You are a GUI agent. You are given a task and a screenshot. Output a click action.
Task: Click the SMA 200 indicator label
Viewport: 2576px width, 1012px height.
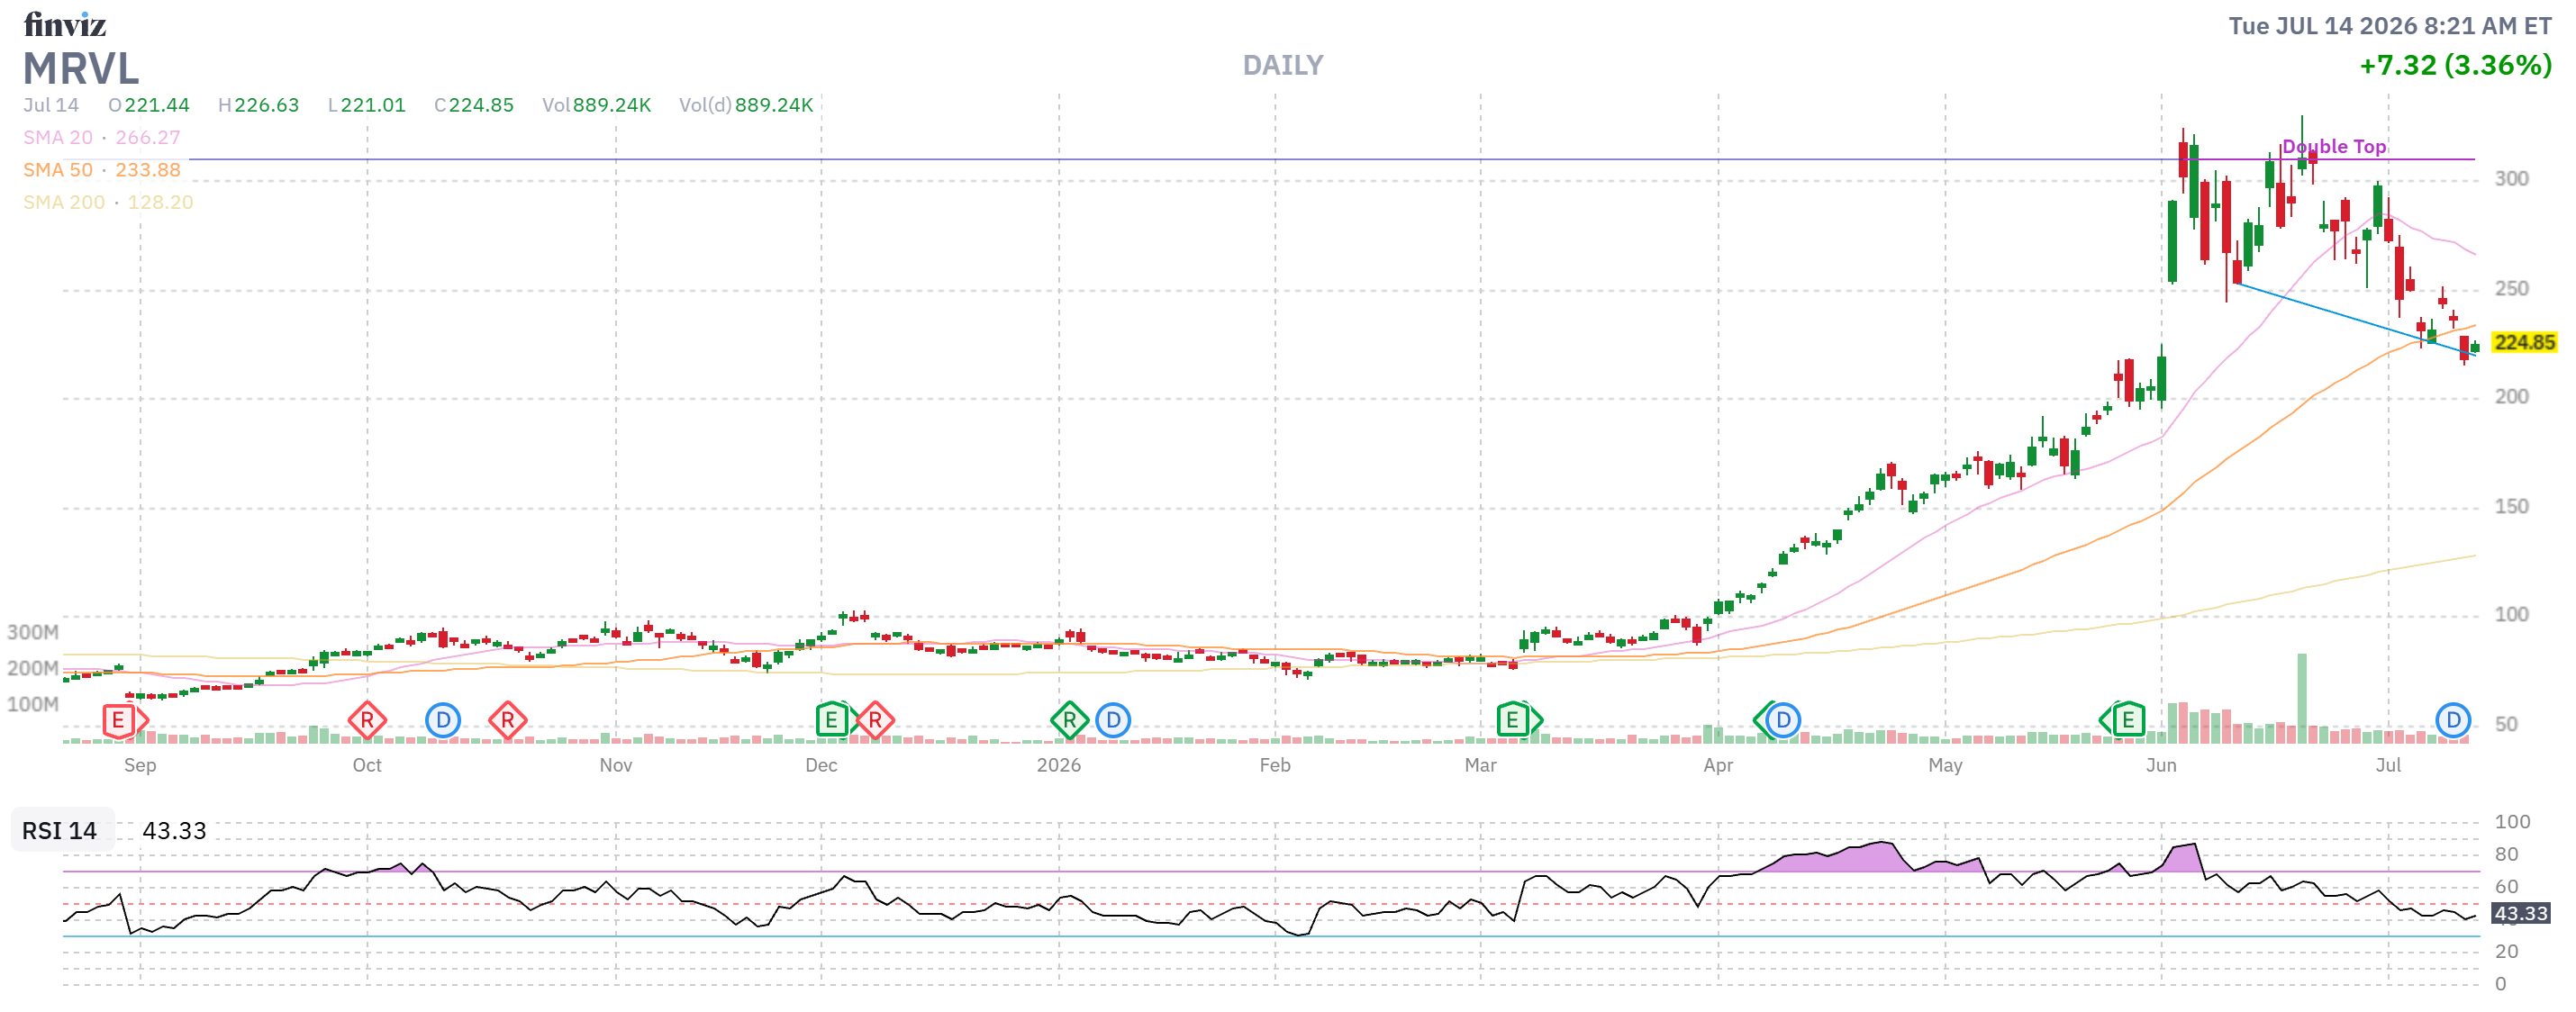point(64,202)
